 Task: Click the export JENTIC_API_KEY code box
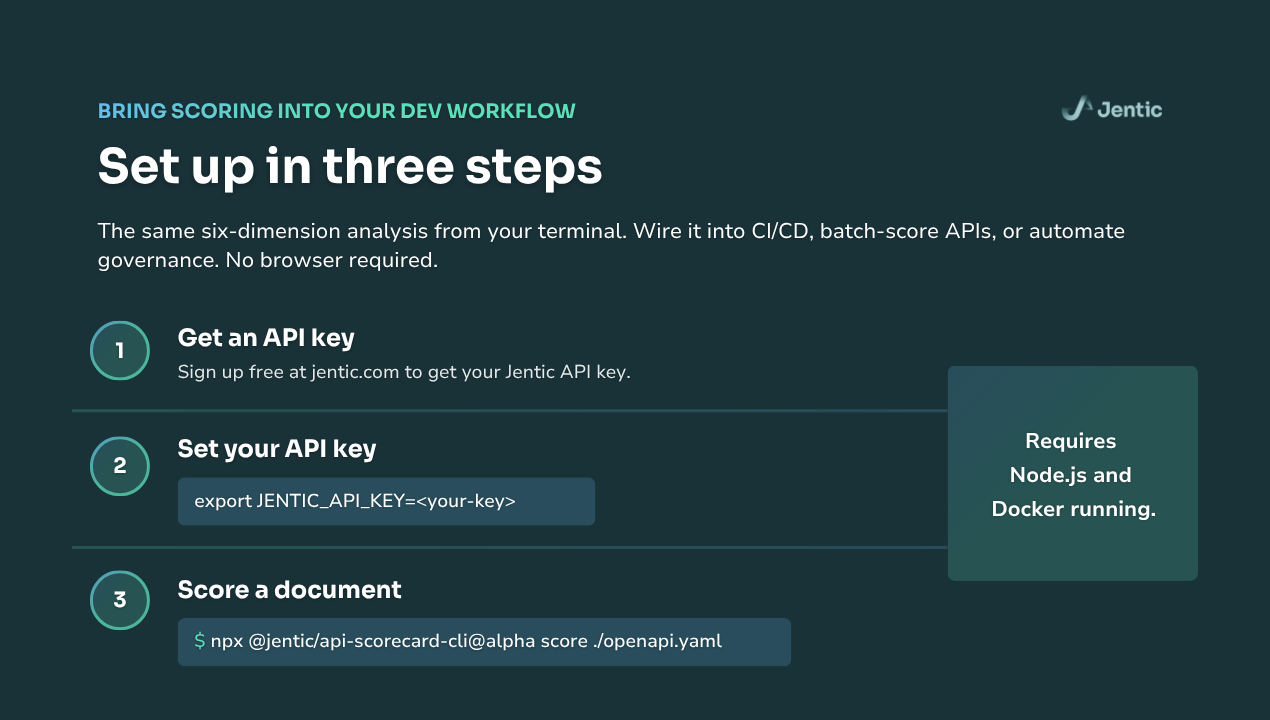(x=386, y=501)
